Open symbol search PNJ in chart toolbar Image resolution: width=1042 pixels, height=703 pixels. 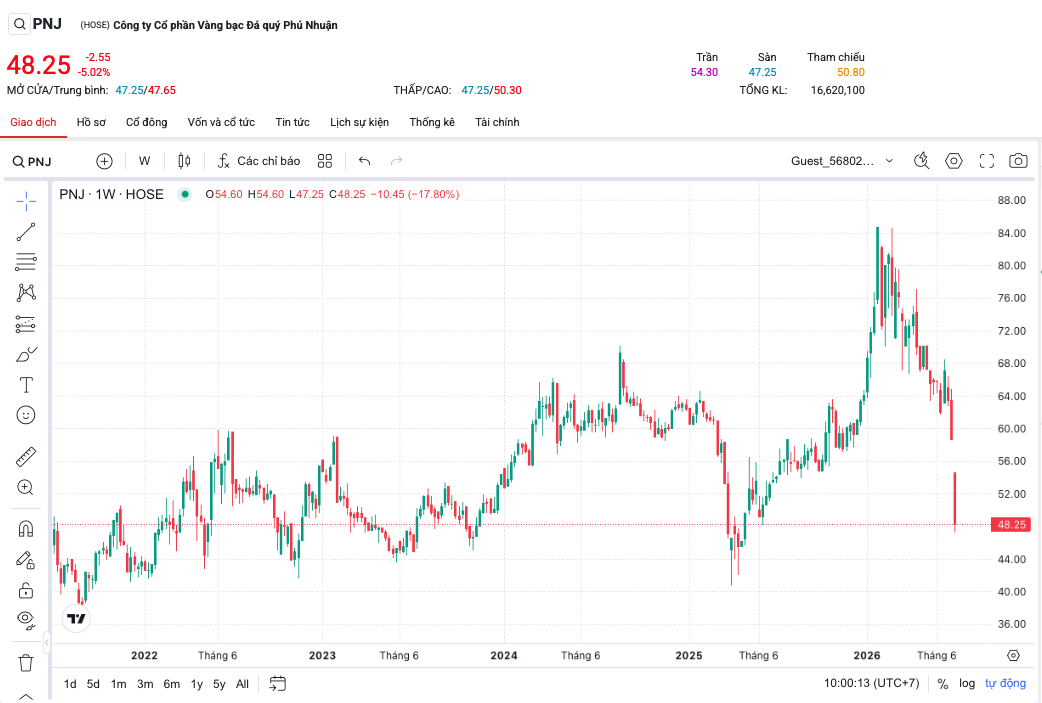(x=32, y=161)
